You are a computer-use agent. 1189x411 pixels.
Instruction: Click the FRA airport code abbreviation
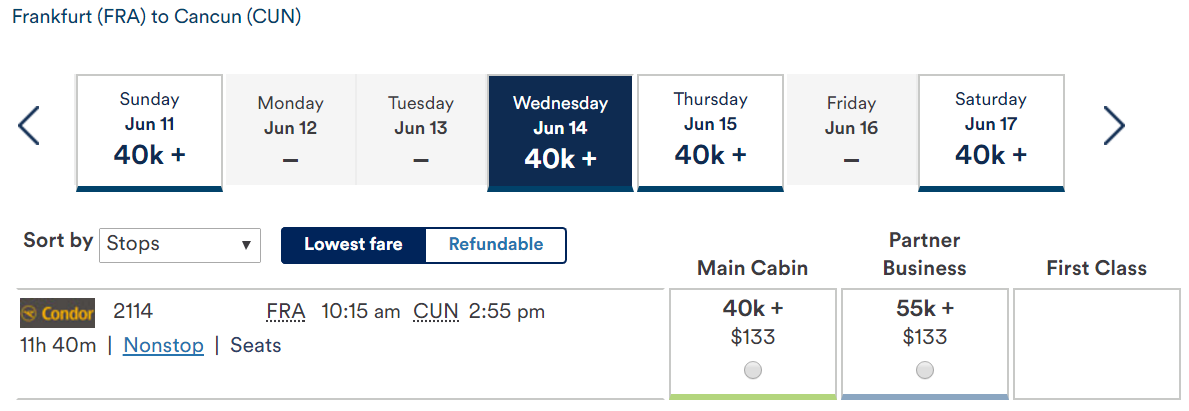286,312
